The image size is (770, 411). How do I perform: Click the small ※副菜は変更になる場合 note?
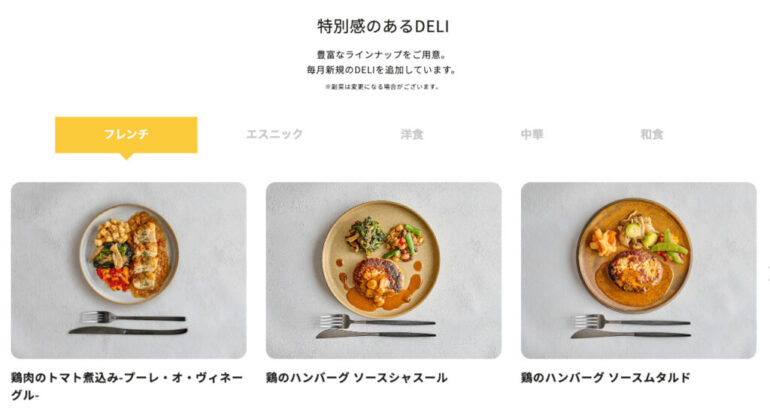(x=382, y=86)
